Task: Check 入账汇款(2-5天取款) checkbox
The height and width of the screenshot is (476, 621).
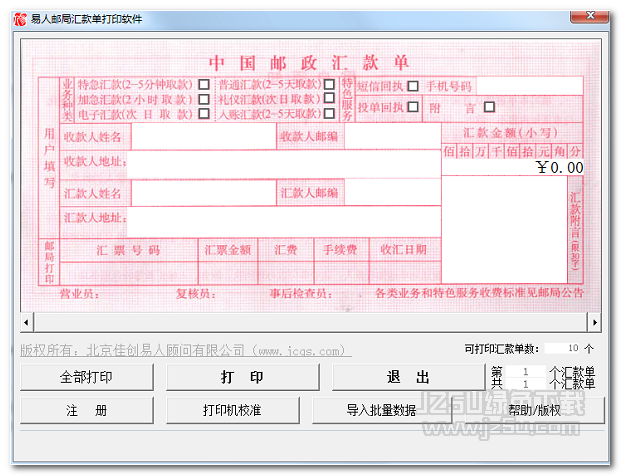Action: pyautogui.click(x=329, y=114)
